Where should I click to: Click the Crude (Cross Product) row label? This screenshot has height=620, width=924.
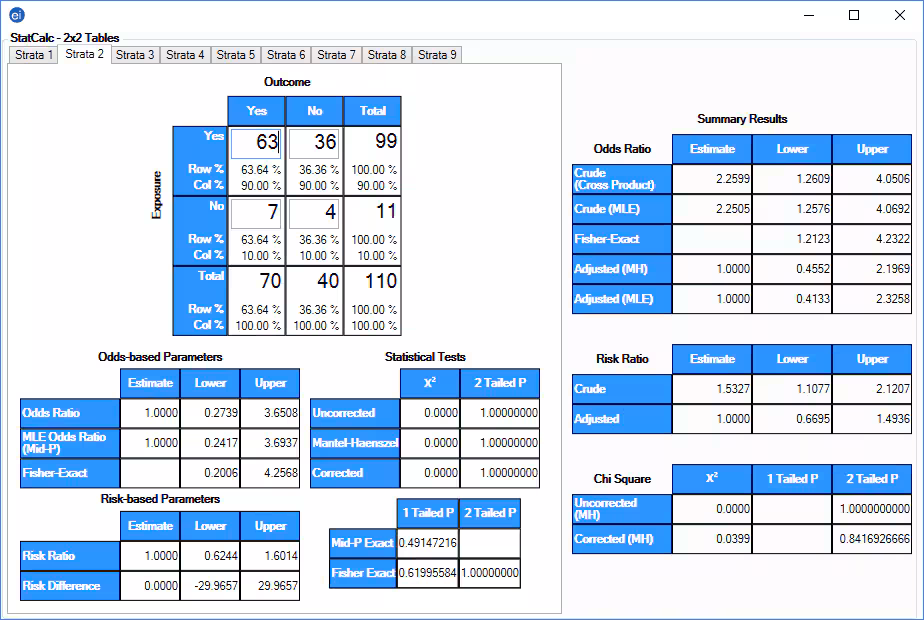[x=622, y=179]
